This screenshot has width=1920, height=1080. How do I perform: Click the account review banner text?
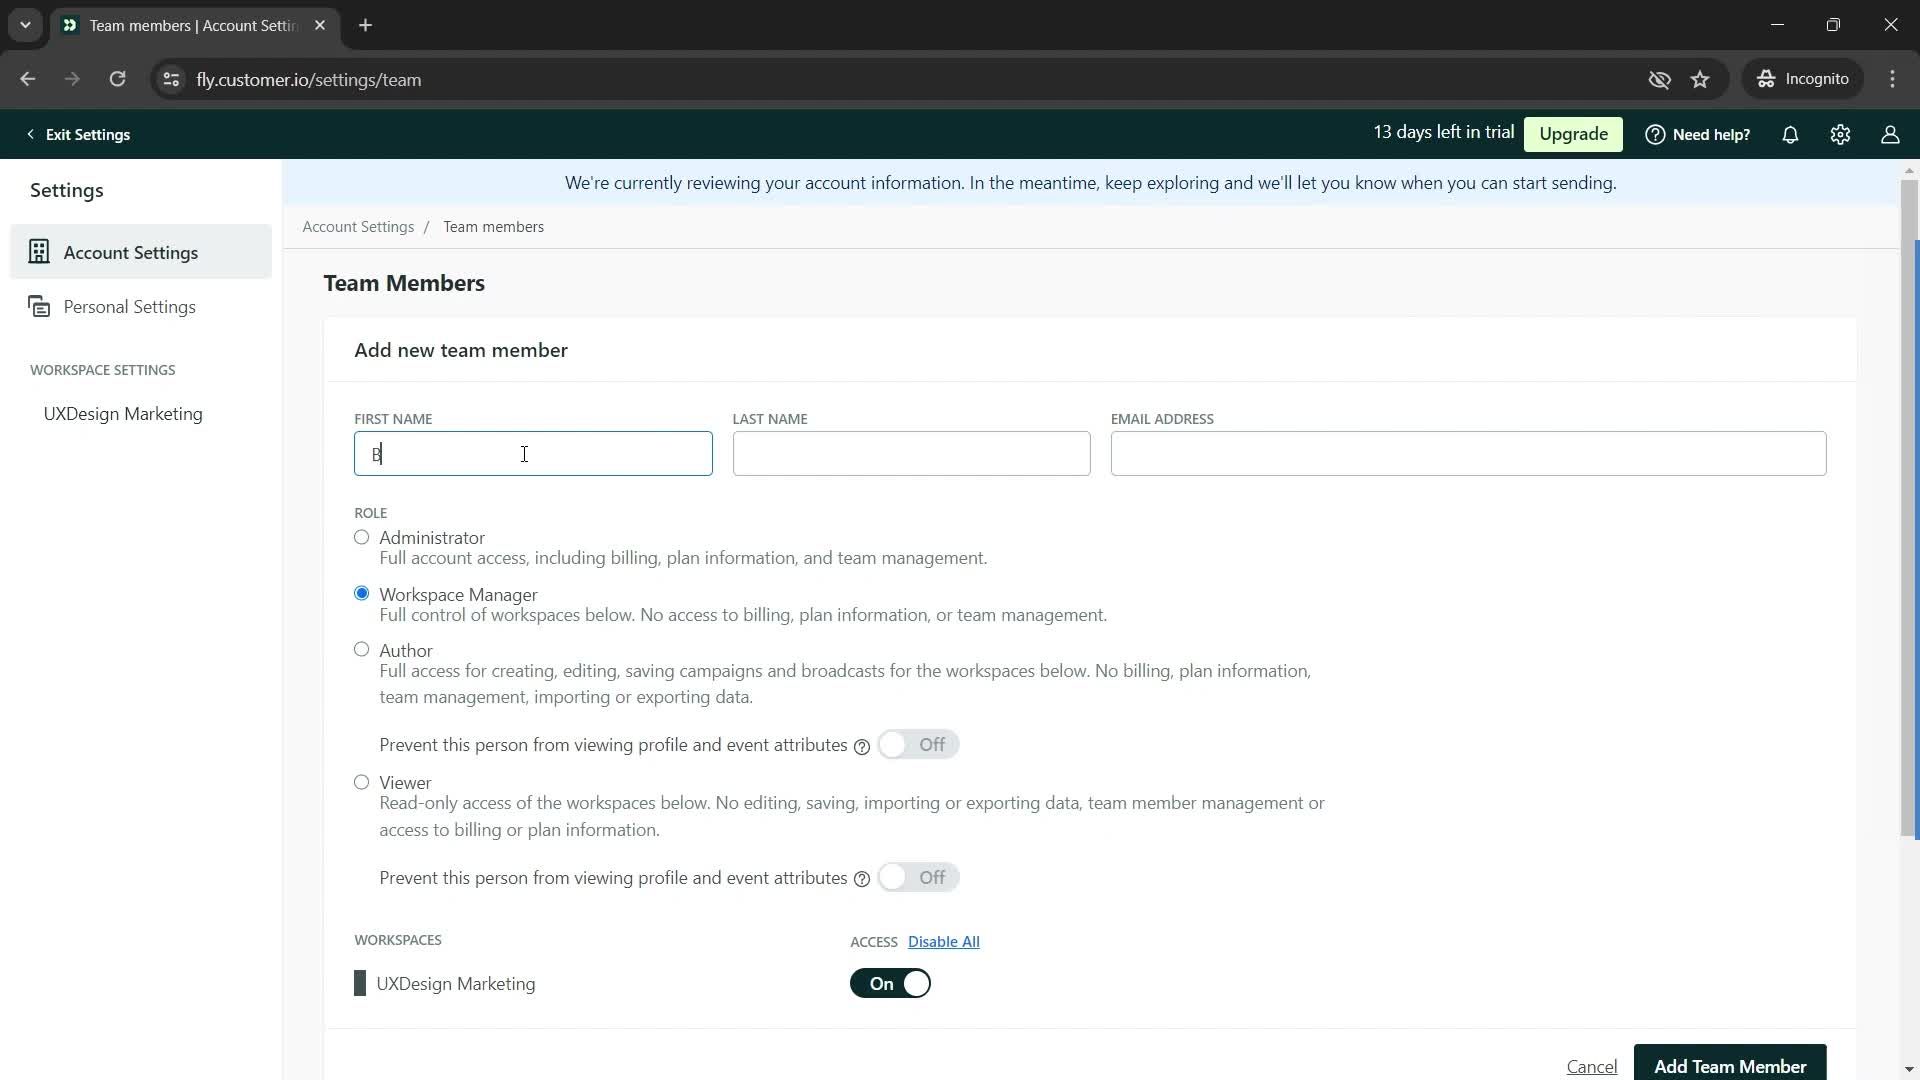[1090, 183]
